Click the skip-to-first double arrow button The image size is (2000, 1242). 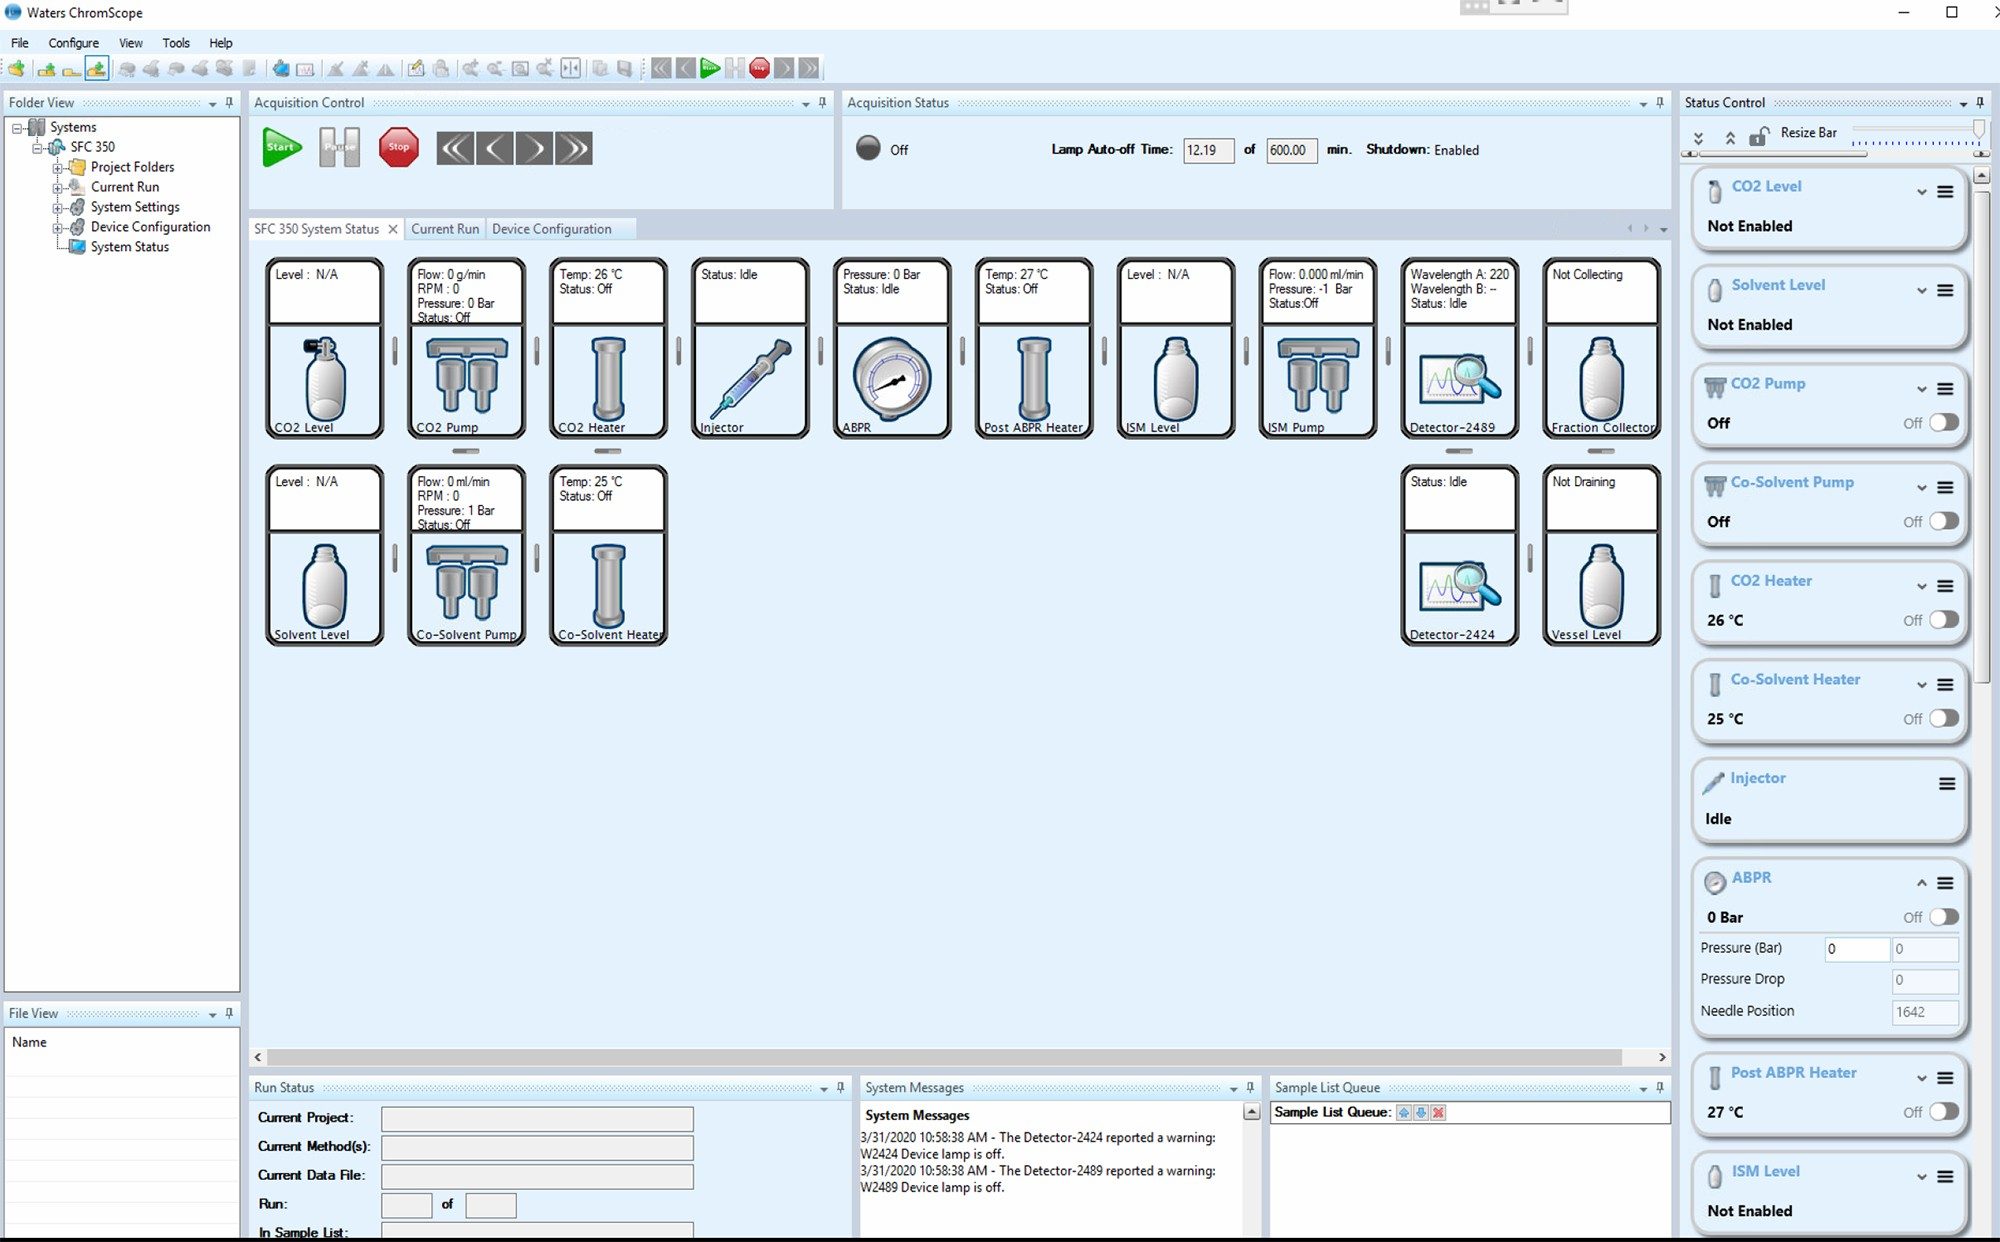tap(455, 148)
